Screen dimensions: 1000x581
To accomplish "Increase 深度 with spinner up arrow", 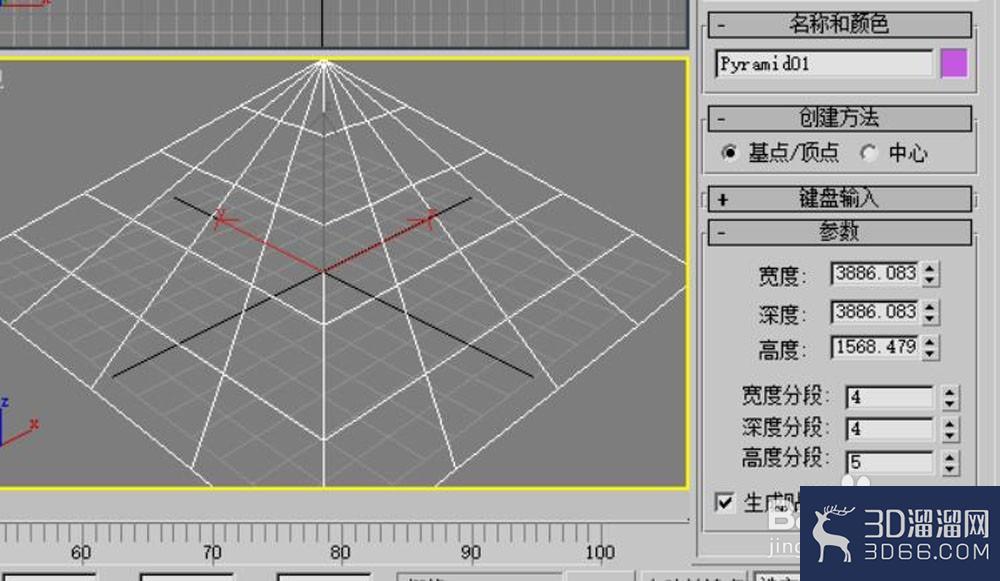I will [x=930, y=306].
